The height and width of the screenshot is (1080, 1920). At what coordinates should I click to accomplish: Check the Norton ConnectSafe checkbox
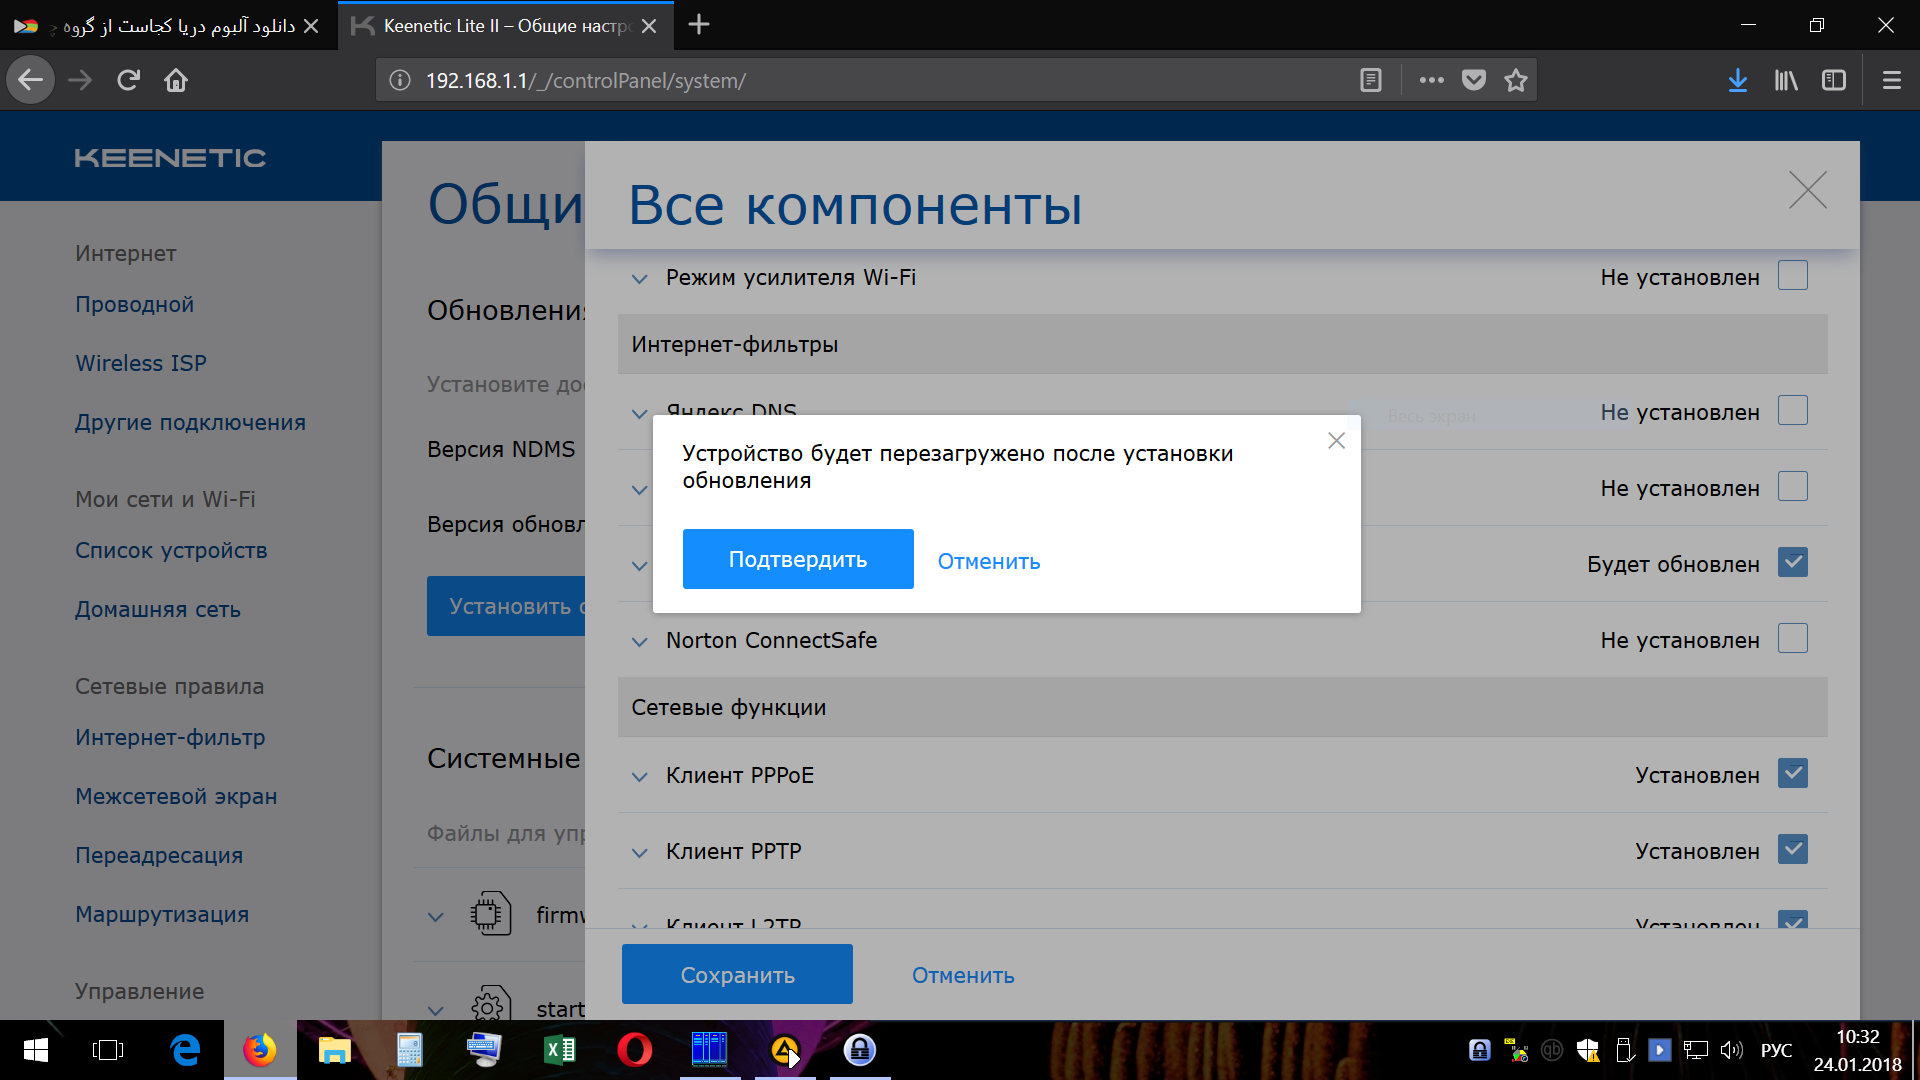(1793, 639)
